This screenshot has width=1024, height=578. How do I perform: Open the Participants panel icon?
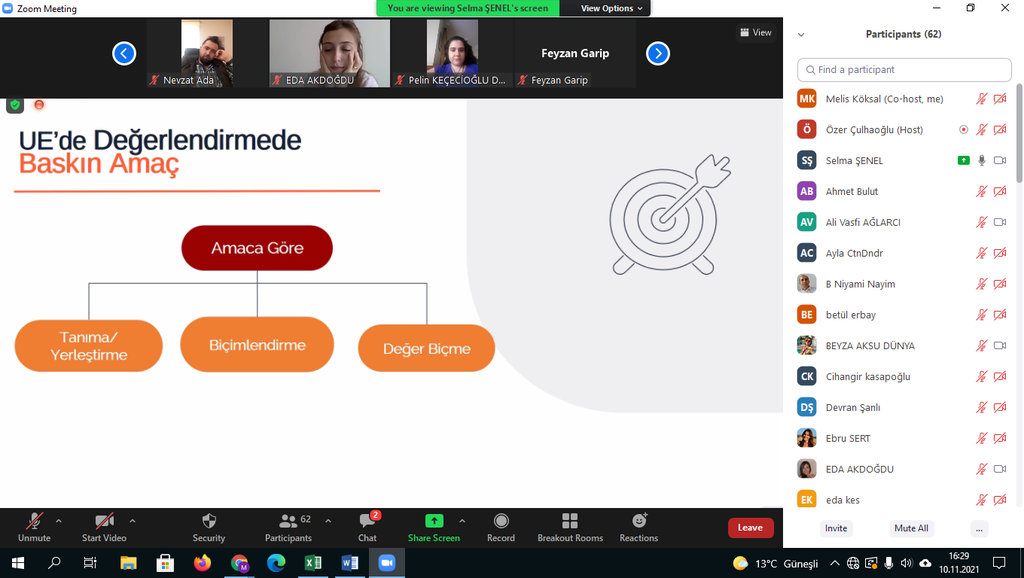coord(288,521)
